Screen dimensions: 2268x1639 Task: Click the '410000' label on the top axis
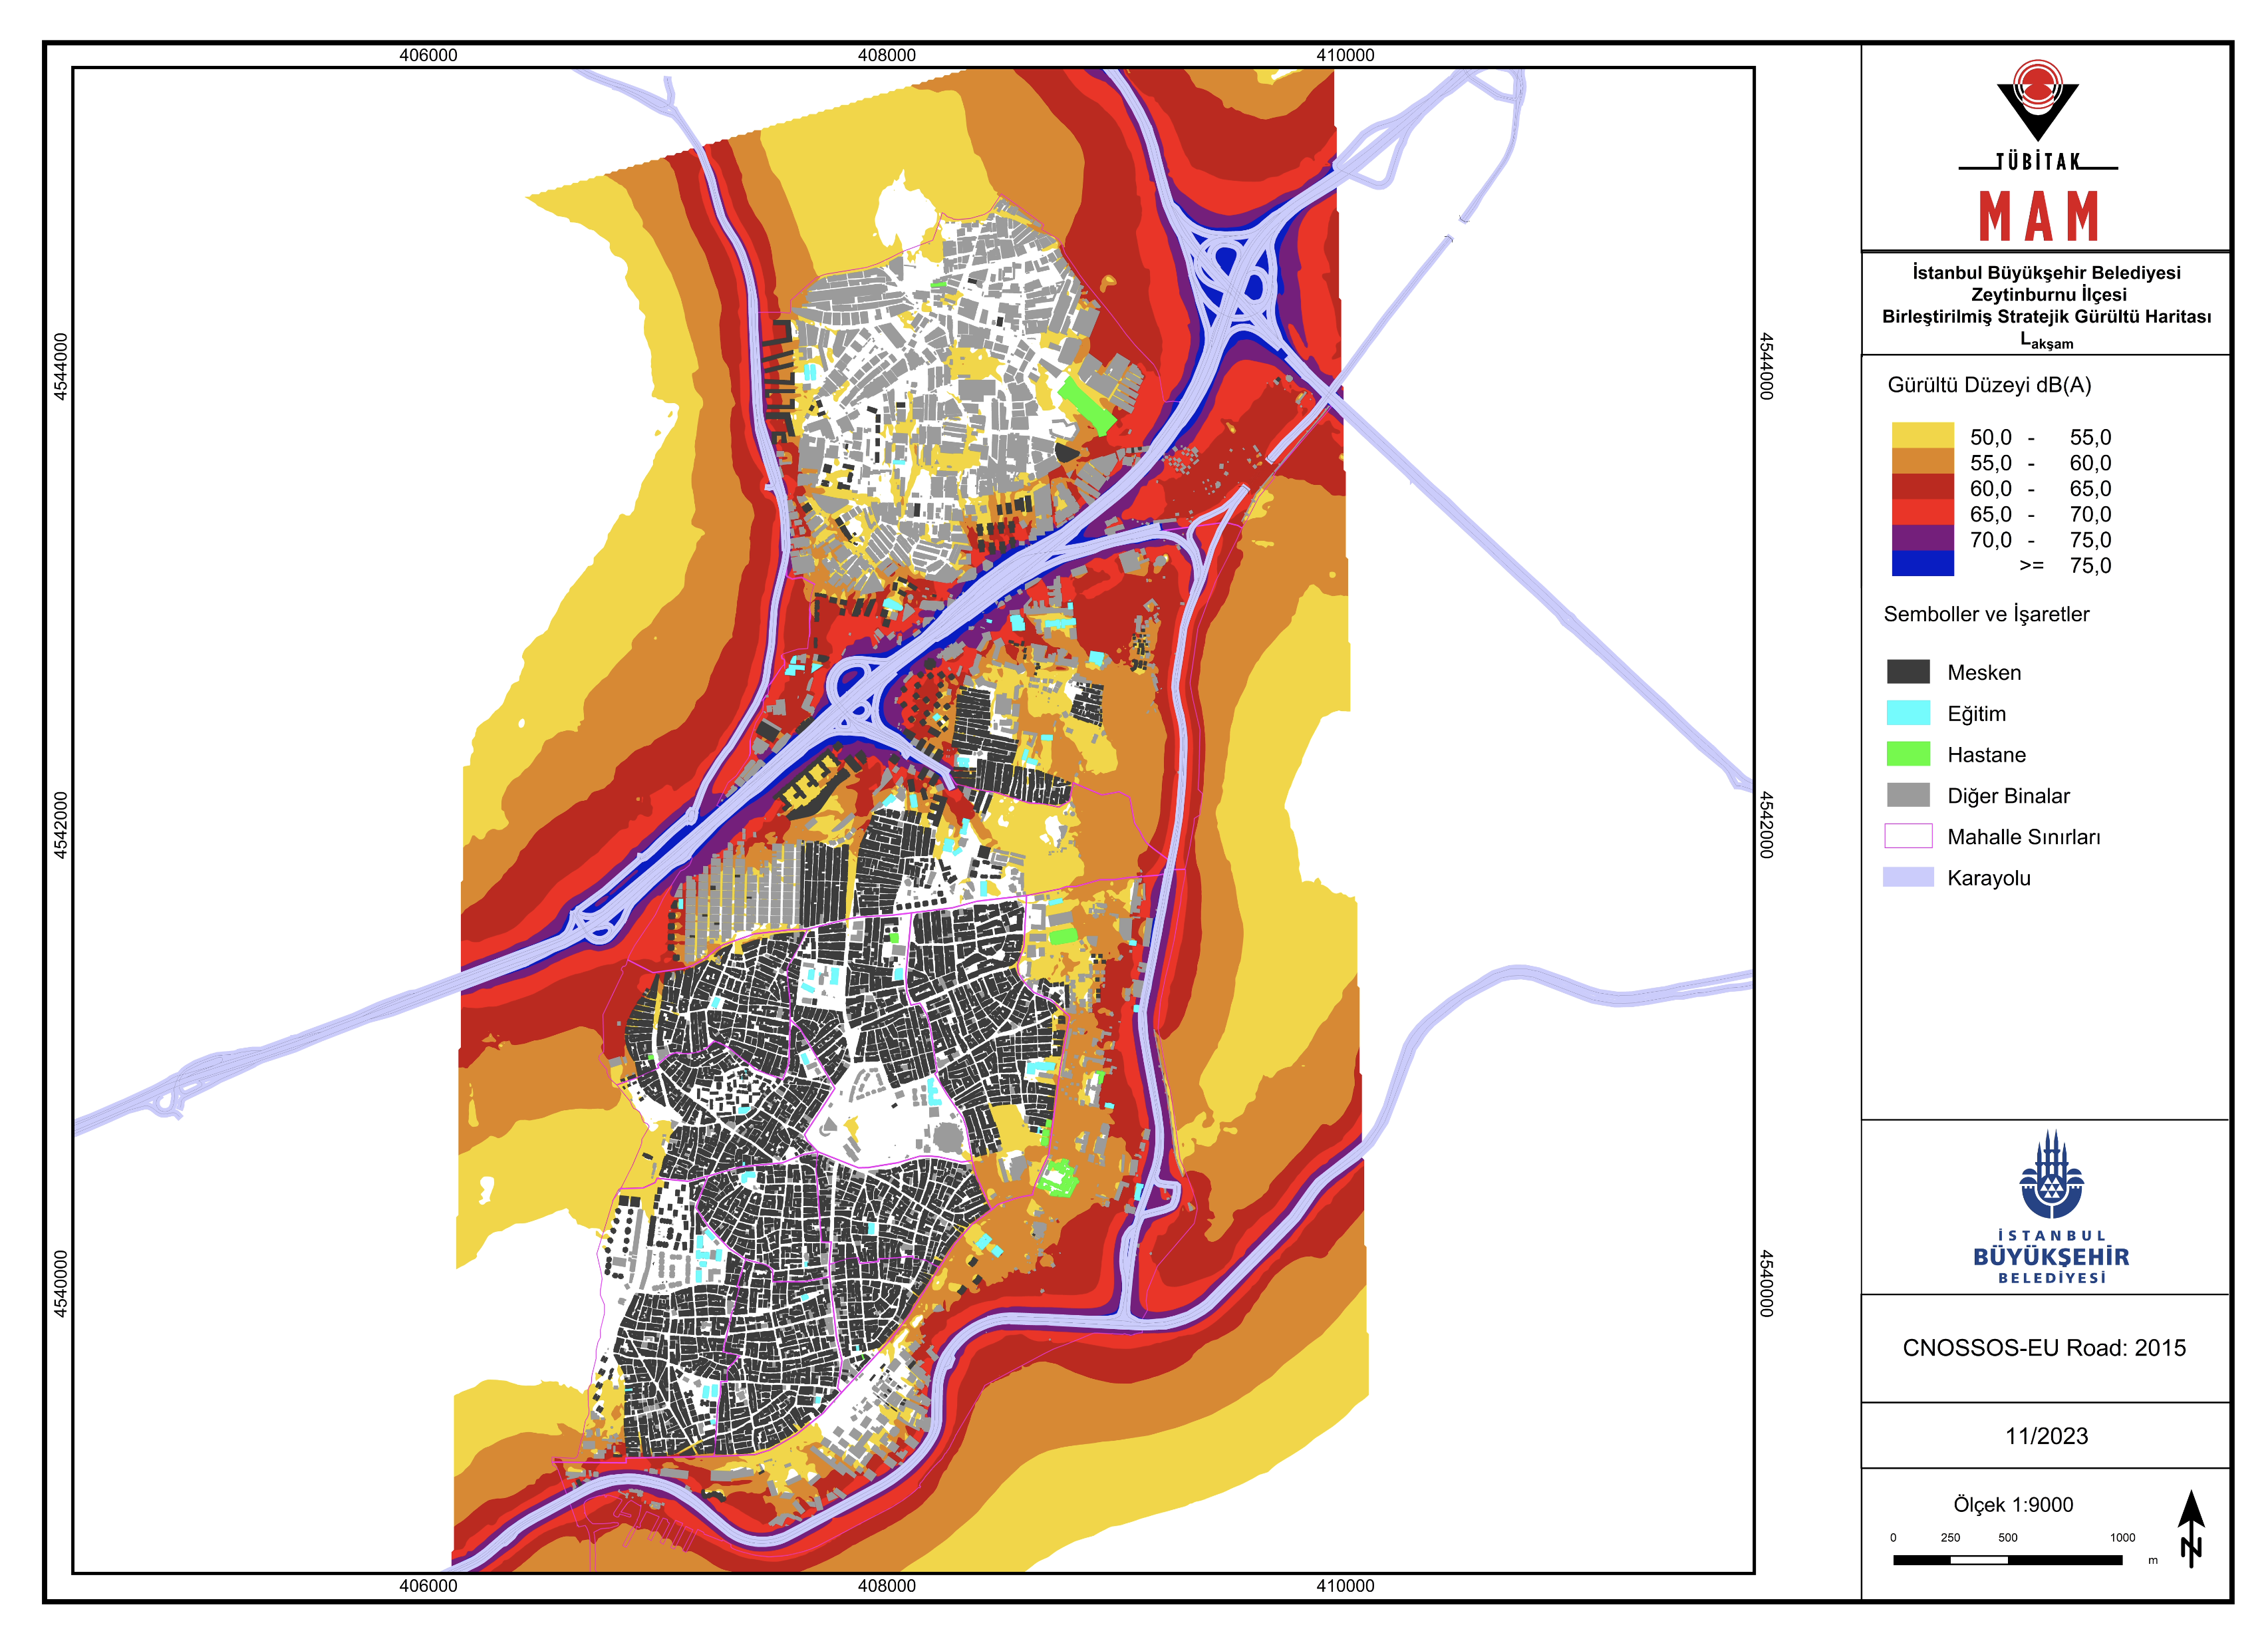(x=1345, y=55)
